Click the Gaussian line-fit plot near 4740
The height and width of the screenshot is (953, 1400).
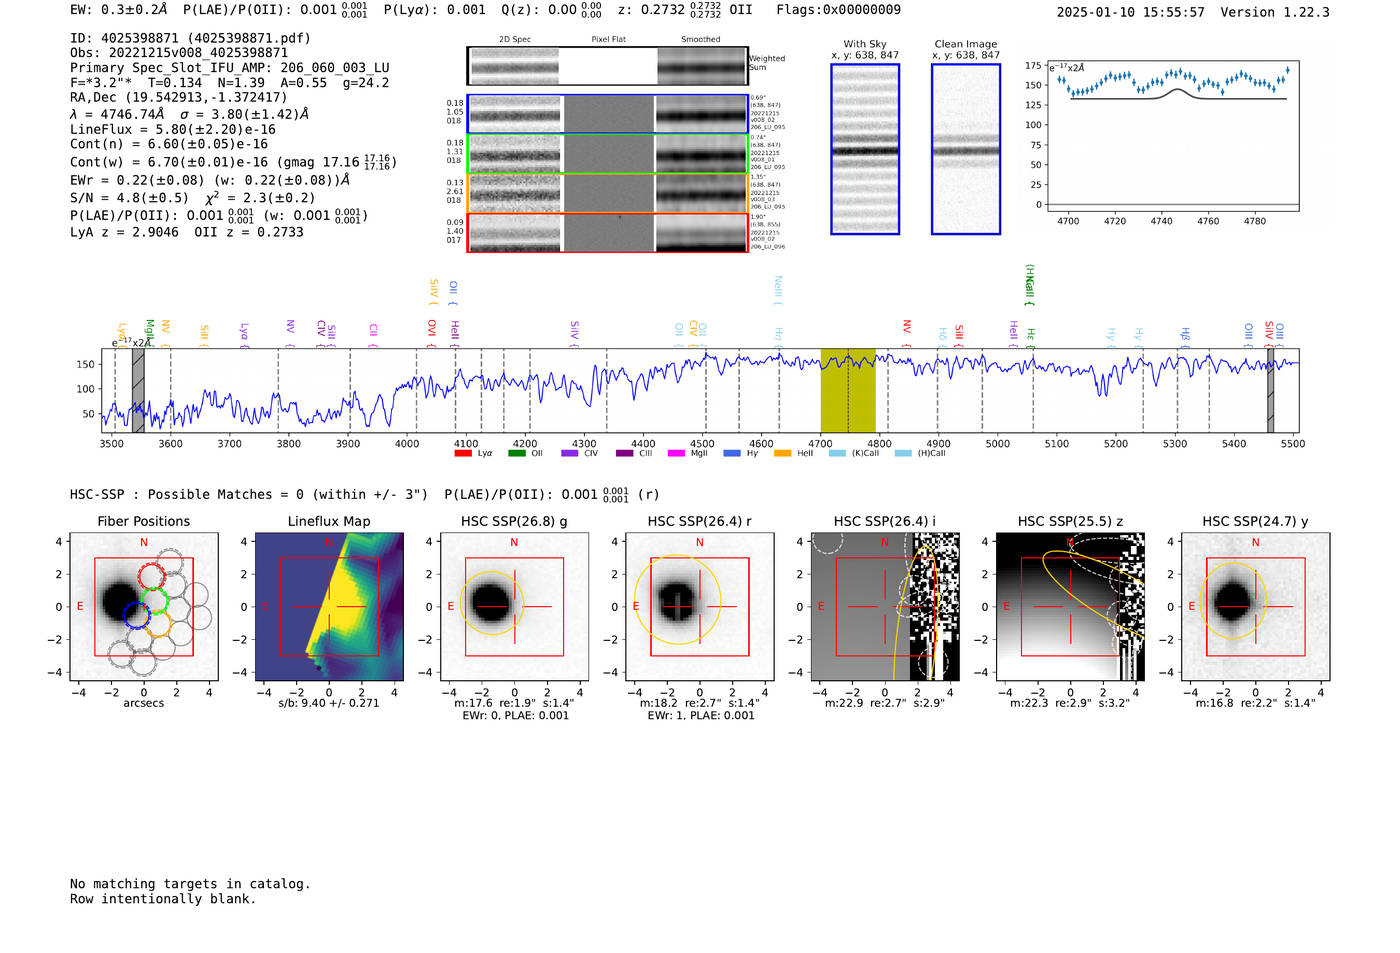(1173, 135)
